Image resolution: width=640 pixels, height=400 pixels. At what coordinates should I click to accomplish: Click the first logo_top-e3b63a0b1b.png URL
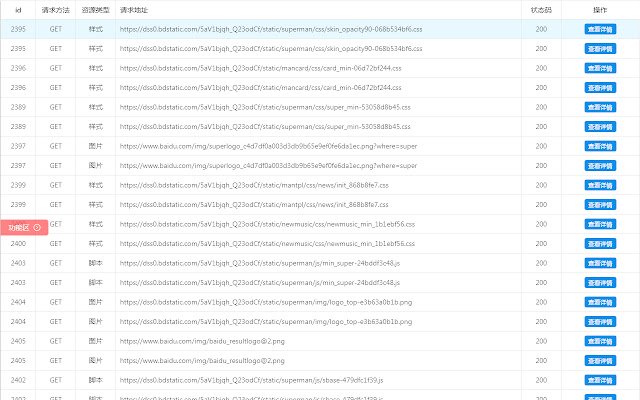click(x=266, y=302)
